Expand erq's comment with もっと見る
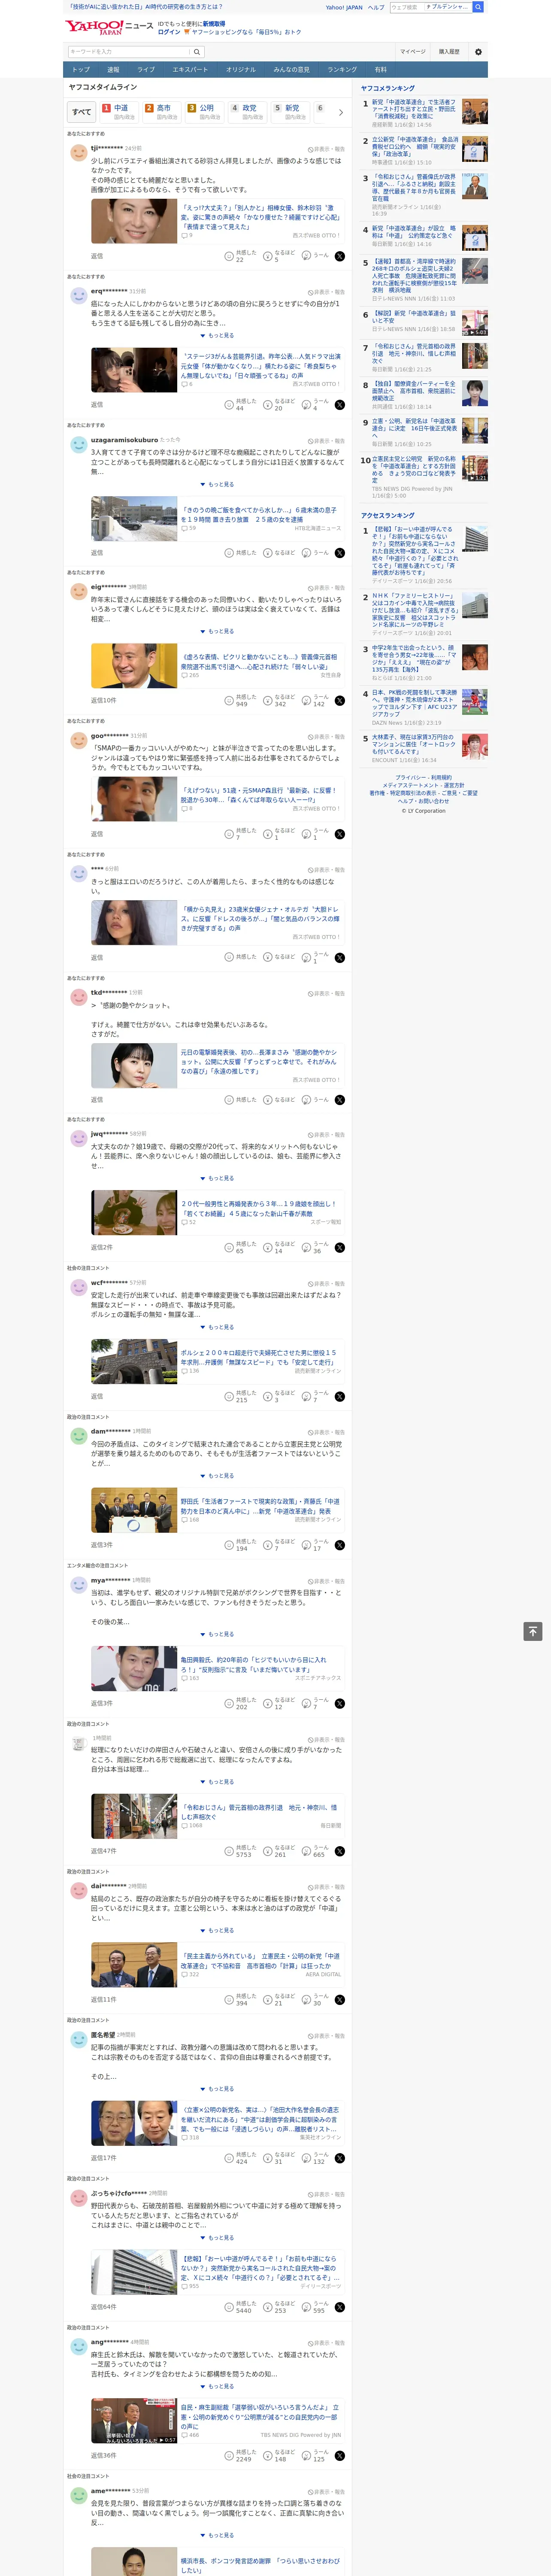Screen dimensions: 551x2576 coord(217,336)
